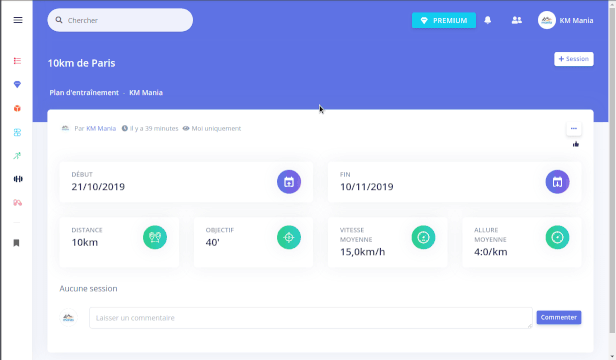
Task: Click the red list icon in sidebar
Action: click(17, 61)
